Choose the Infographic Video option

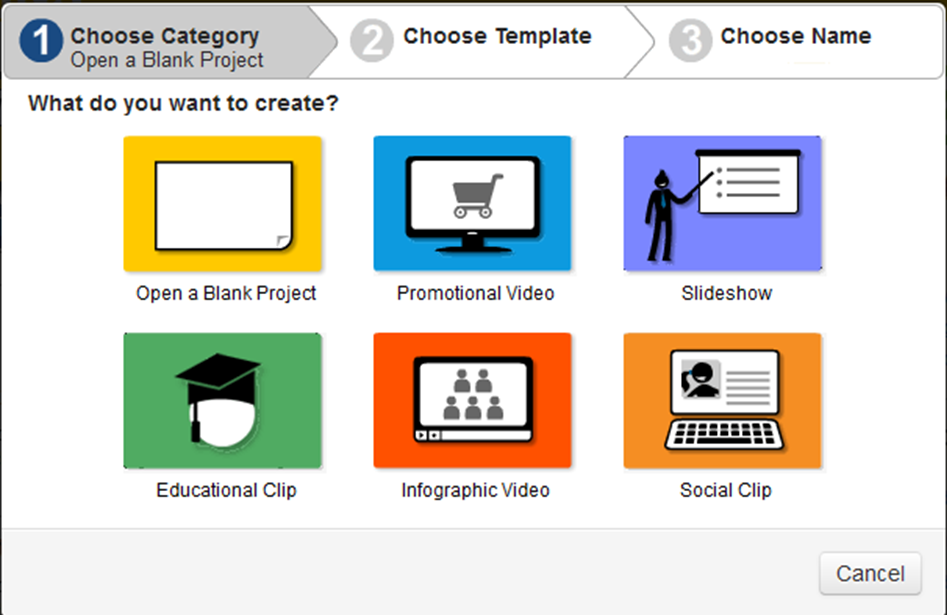[472, 400]
